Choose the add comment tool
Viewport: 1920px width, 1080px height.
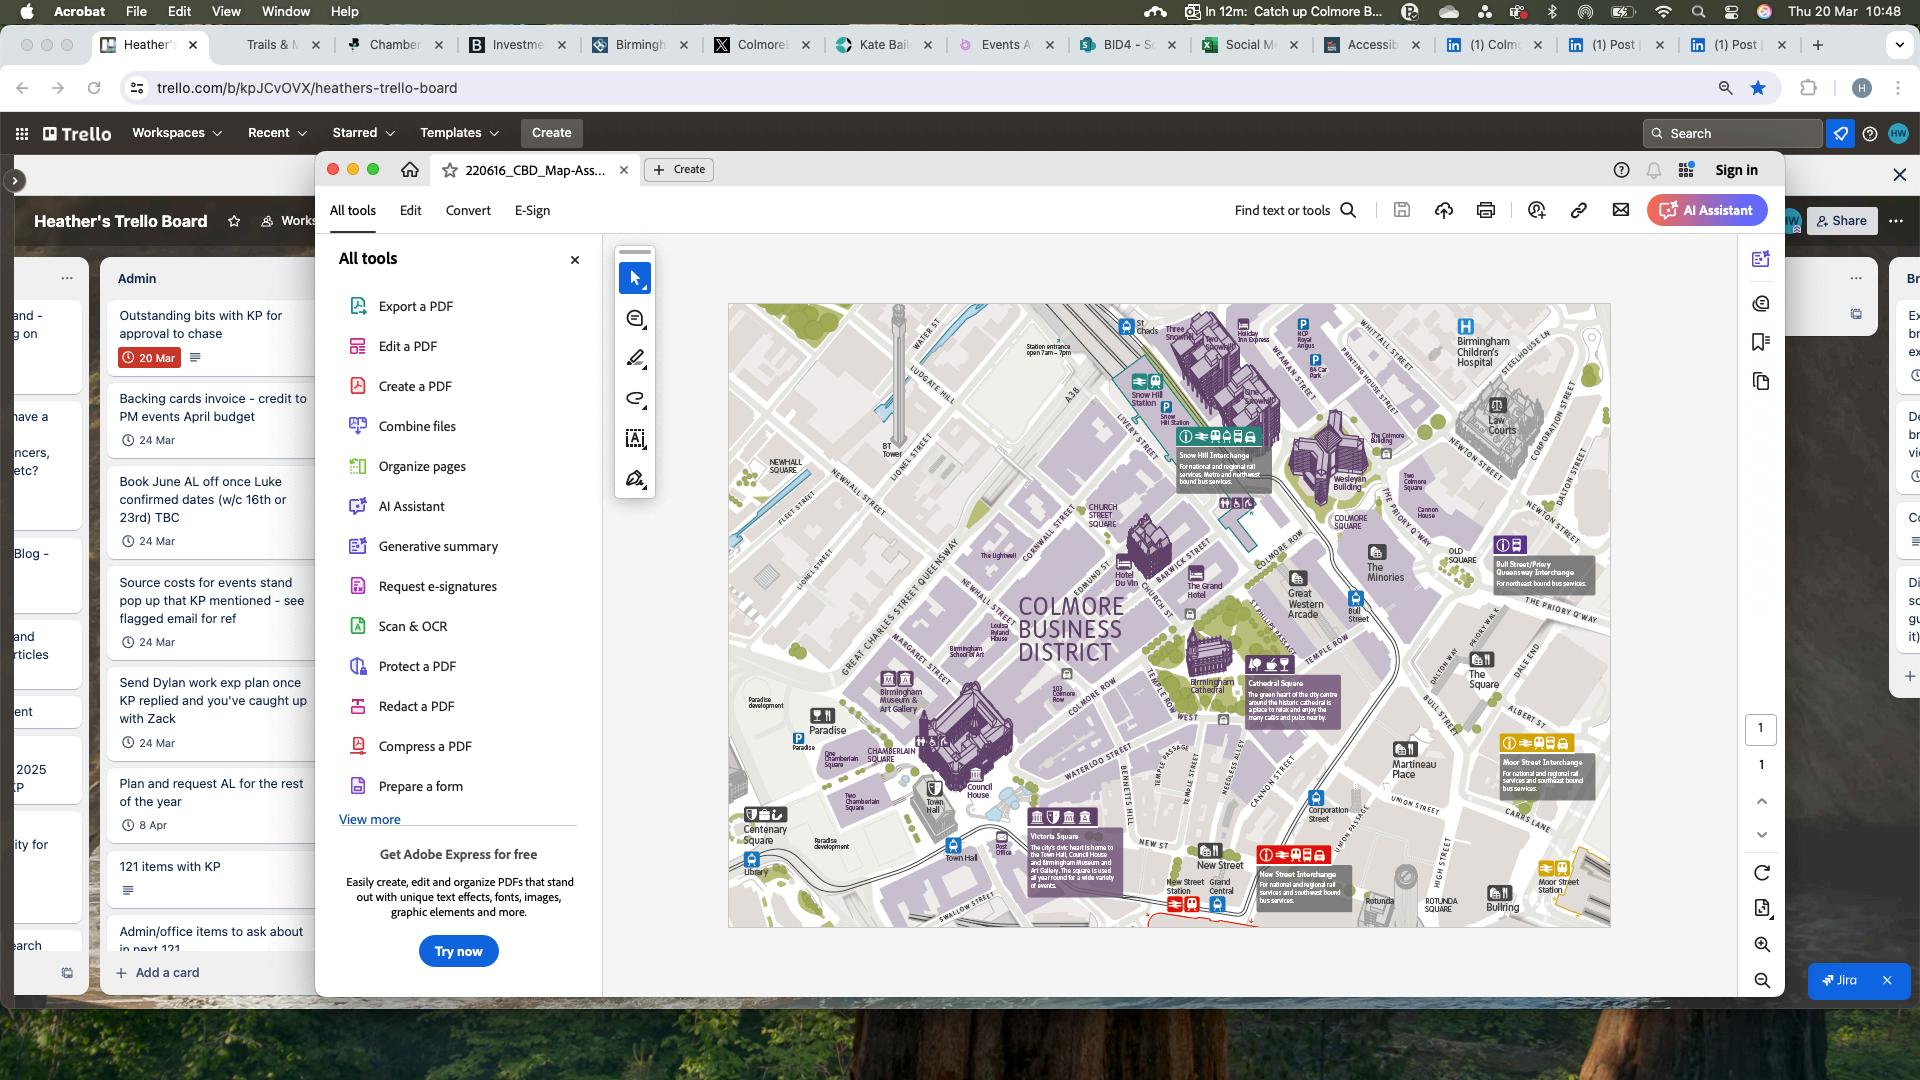coord(635,319)
